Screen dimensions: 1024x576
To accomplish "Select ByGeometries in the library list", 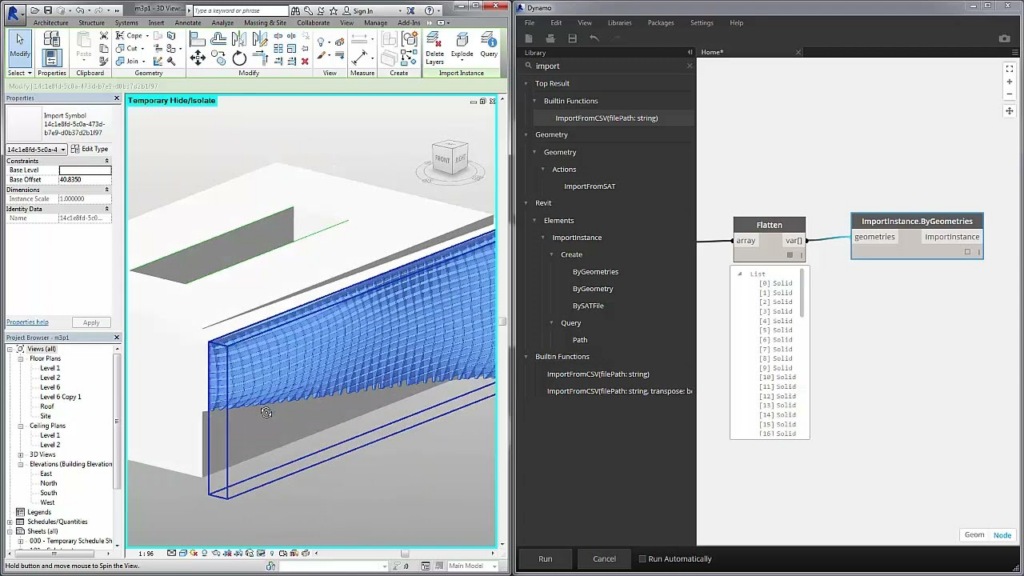I will click(595, 272).
